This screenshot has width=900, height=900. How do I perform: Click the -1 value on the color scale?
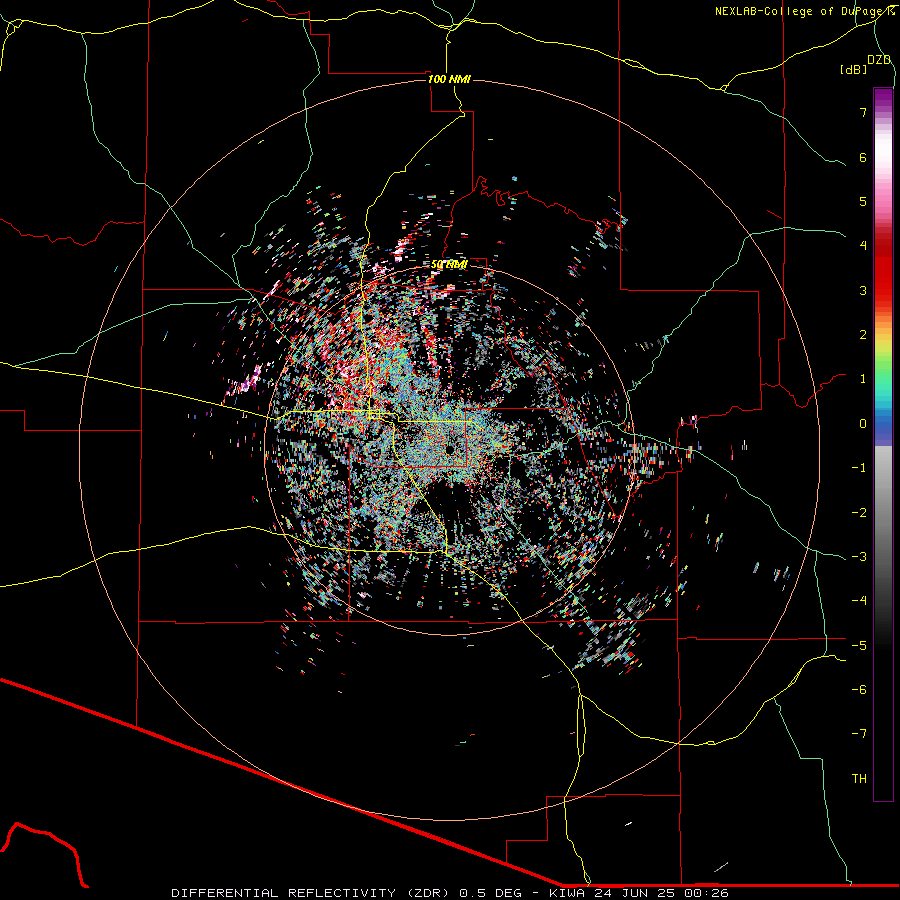click(859, 468)
